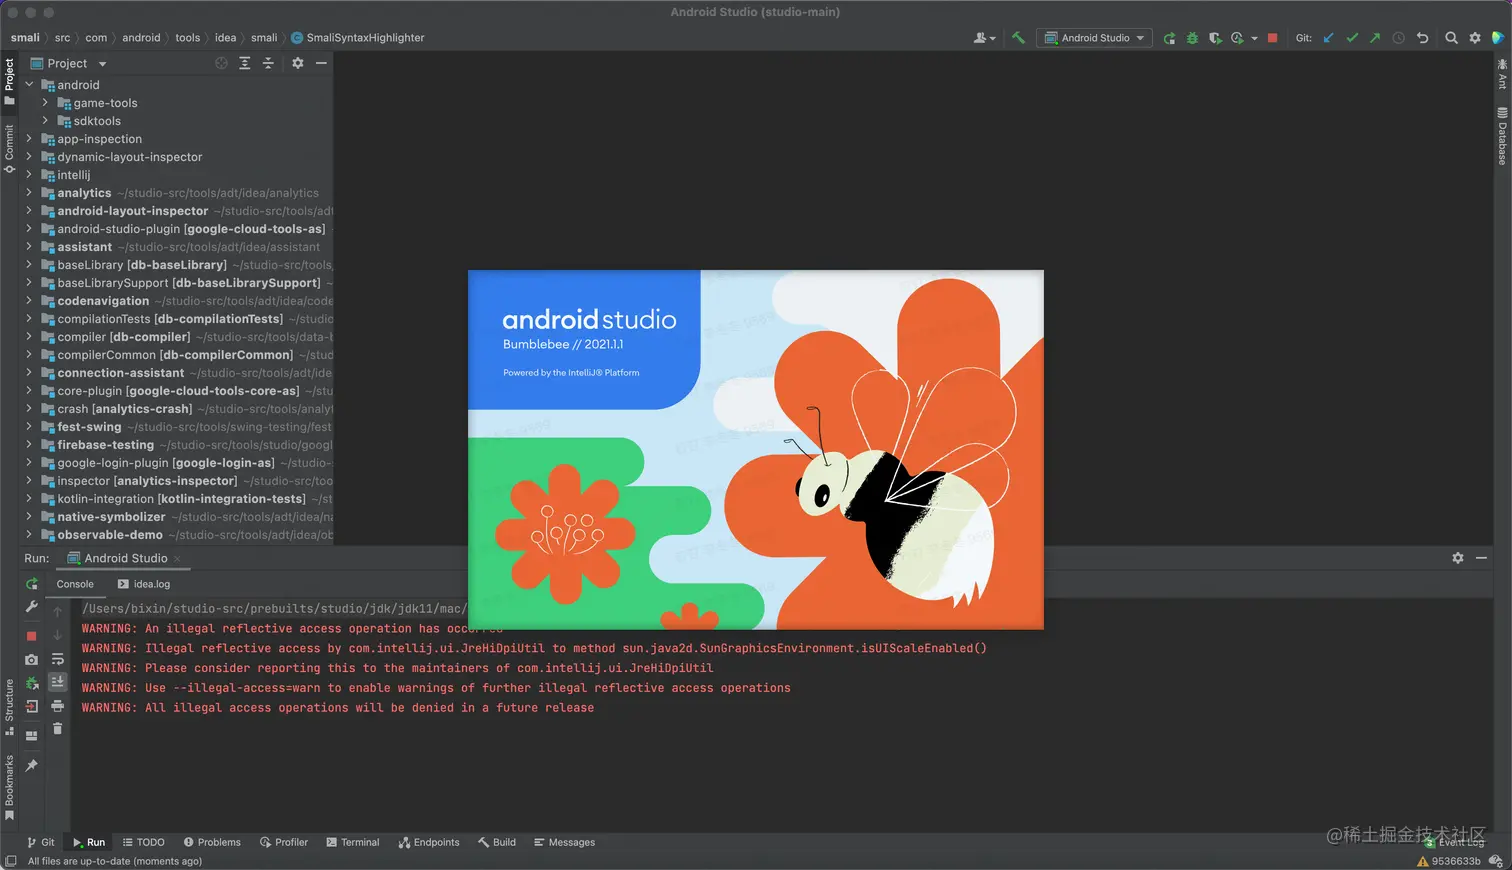Expand the dynamic-layout-inspector module
Image resolution: width=1512 pixels, height=870 pixels.
point(29,157)
